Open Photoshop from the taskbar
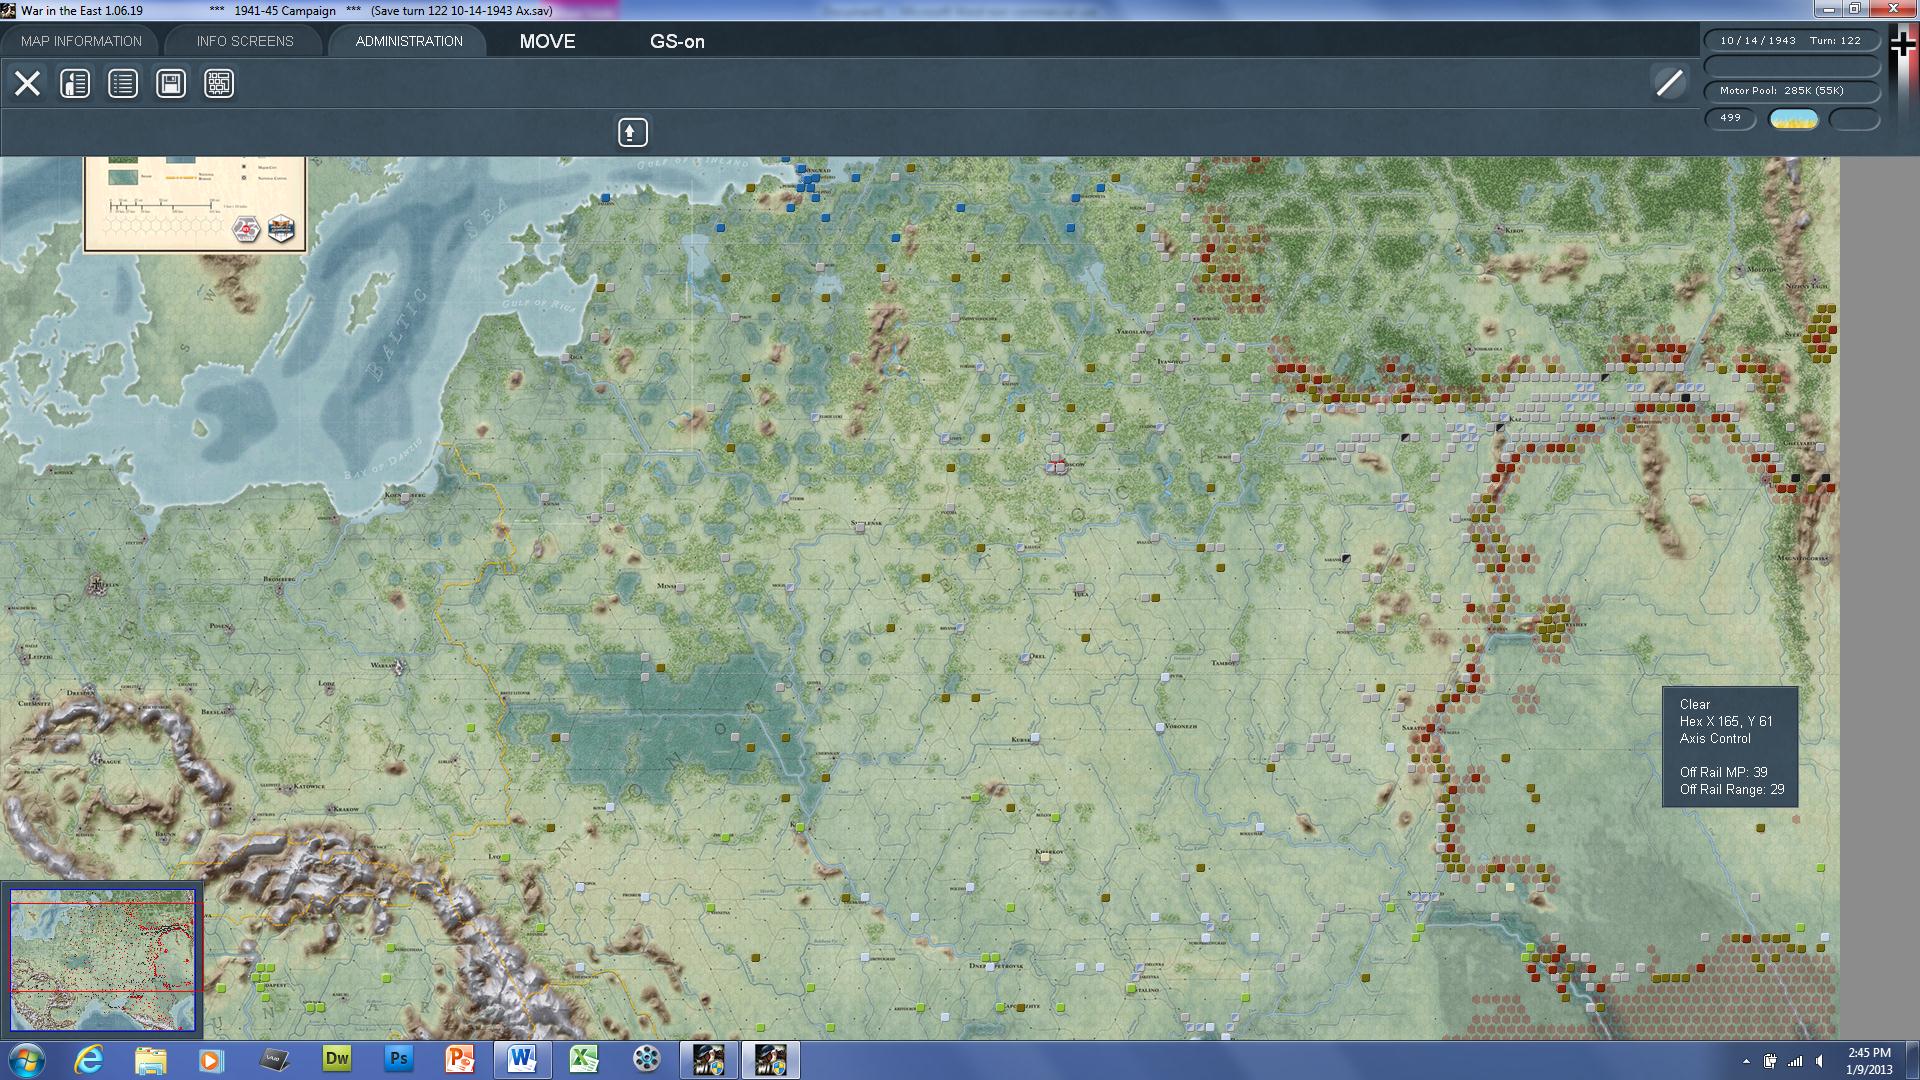The image size is (1920, 1080). point(398,1060)
